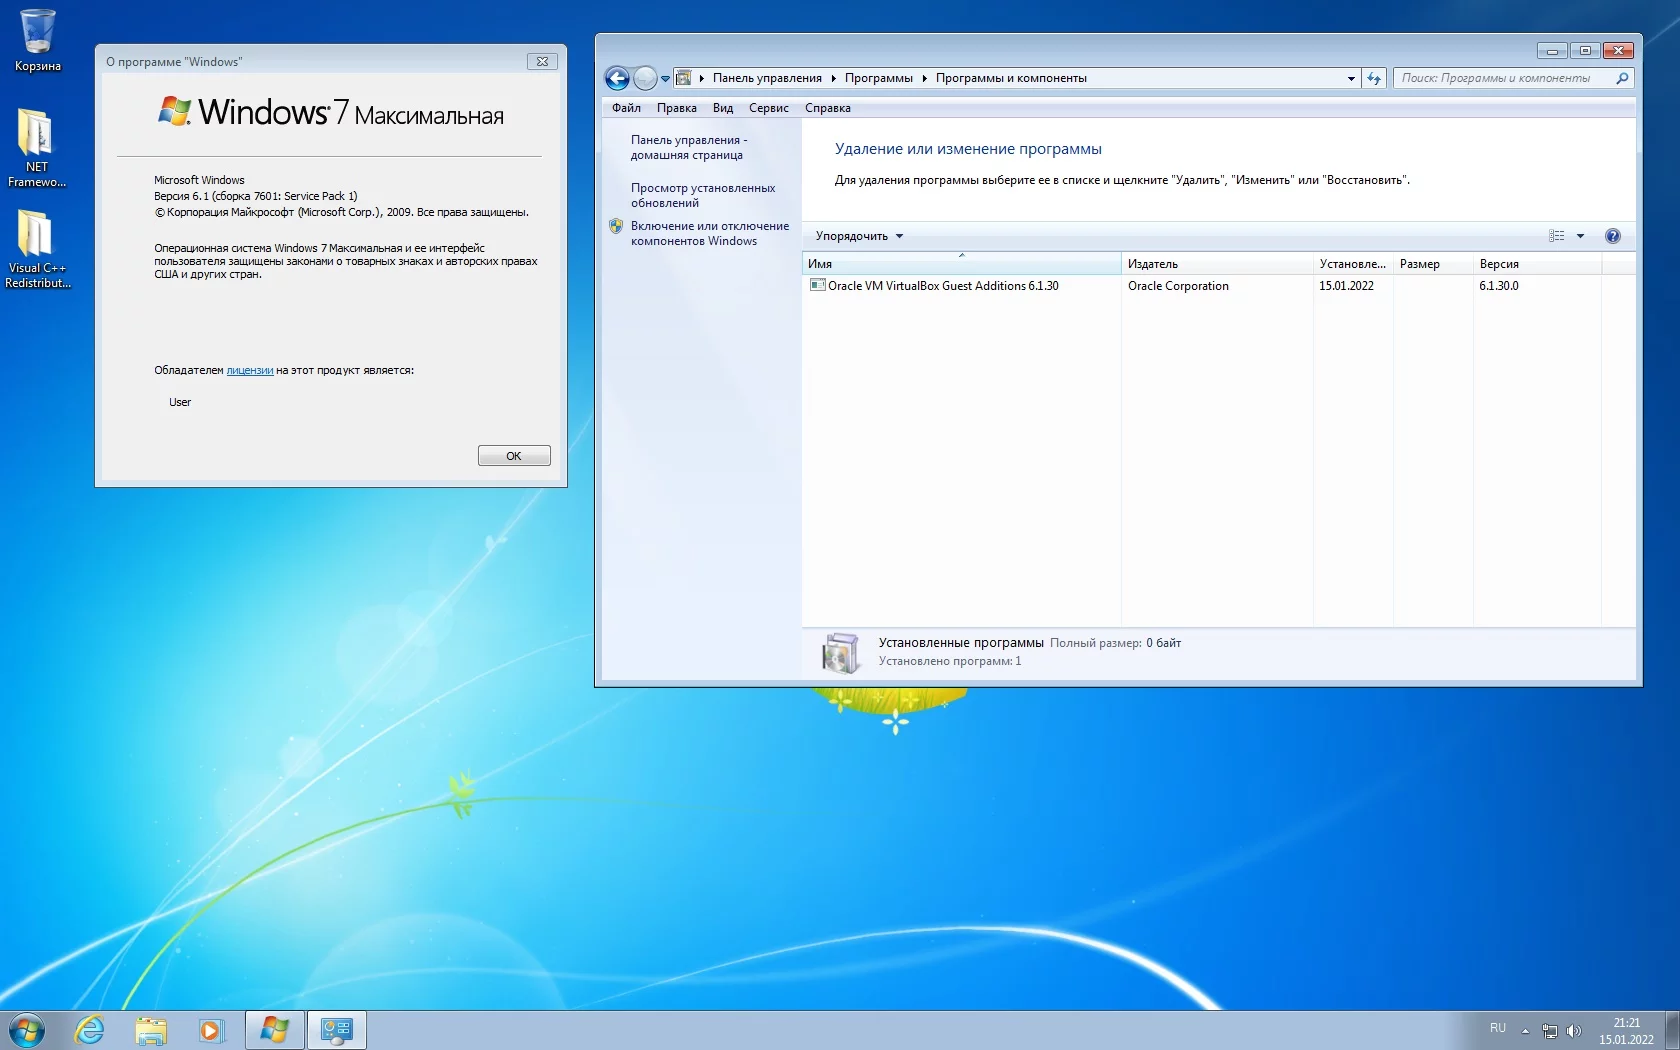Close the О программе "Windows" dialog
This screenshot has height=1050, width=1680.
click(x=542, y=61)
